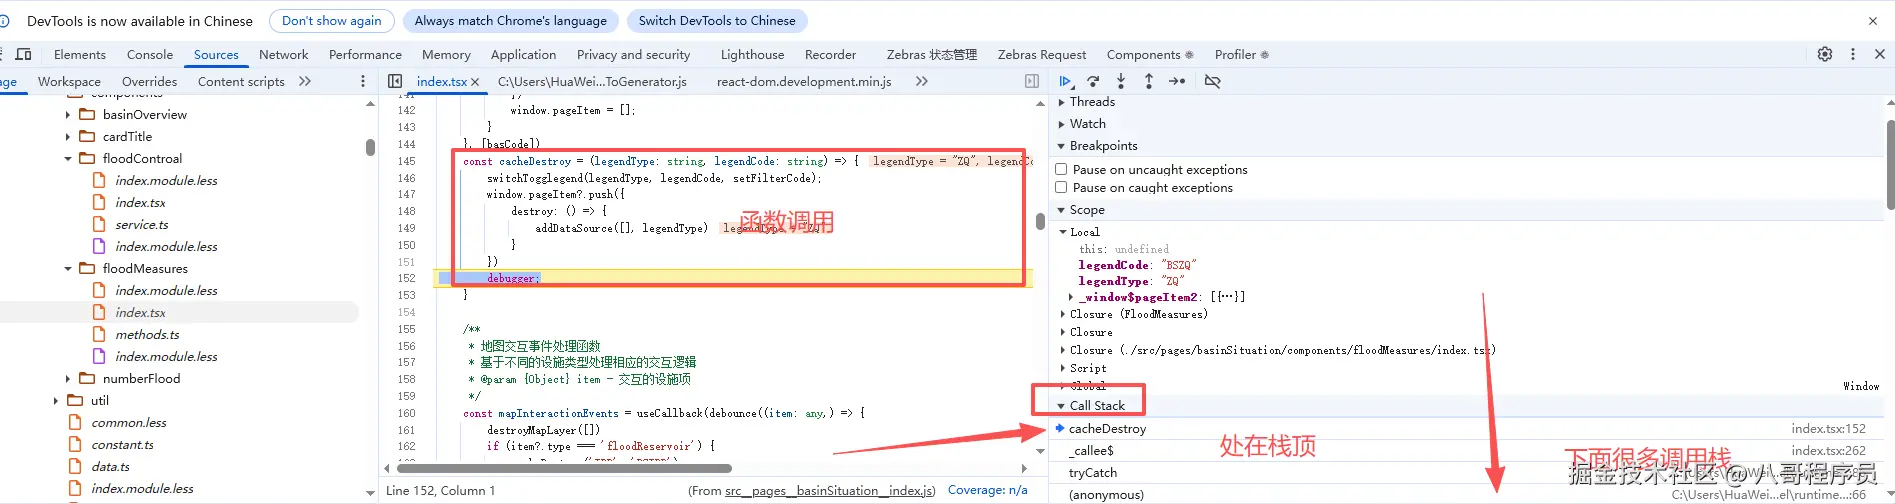This screenshot has width=1895, height=504.
Task: Click the file navigator vertical scrollbar
Action: [x=370, y=148]
